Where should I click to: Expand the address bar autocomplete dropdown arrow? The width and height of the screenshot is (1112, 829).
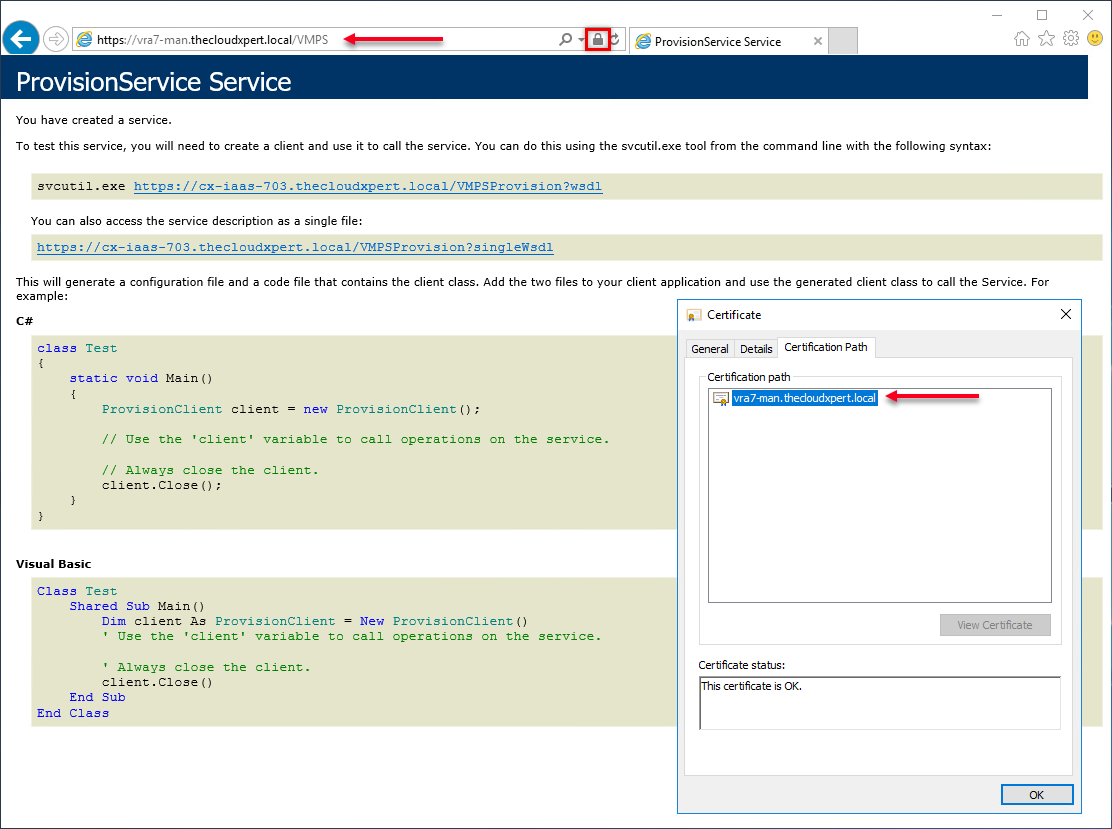coord(581,40)
